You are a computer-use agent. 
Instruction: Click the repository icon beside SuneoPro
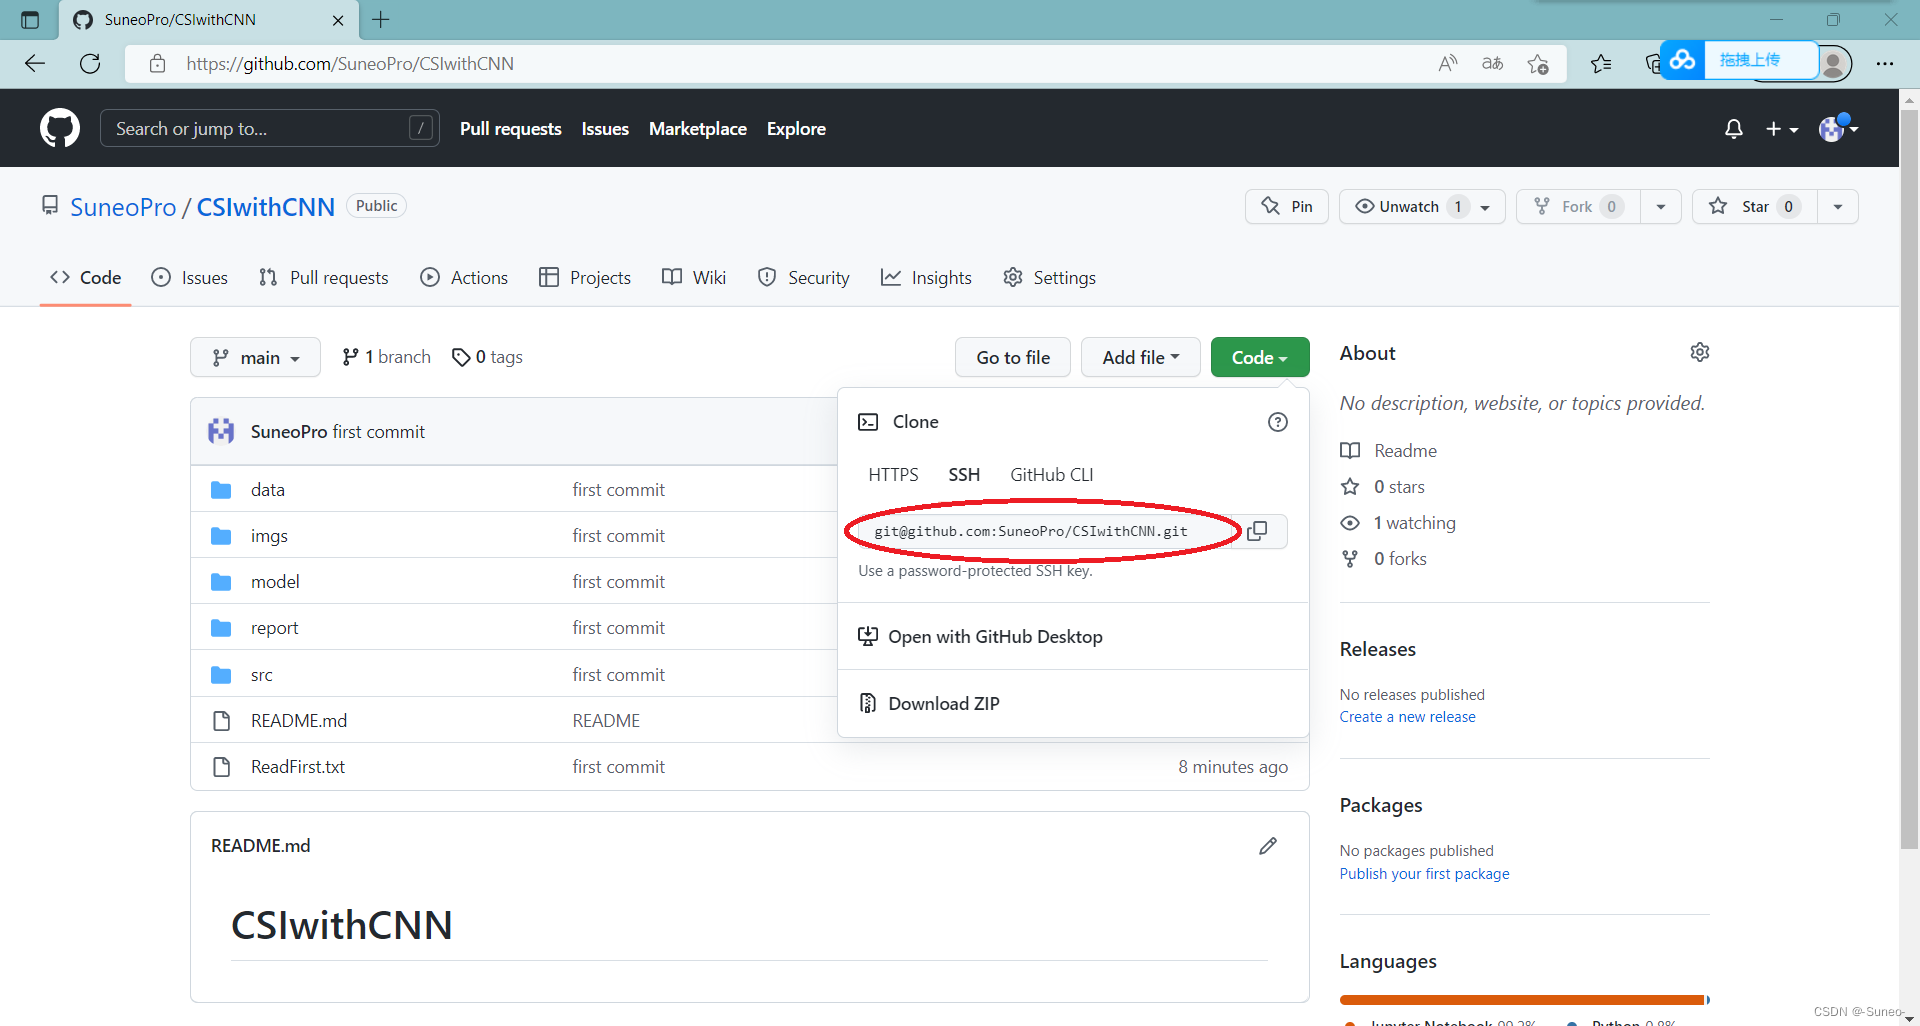point(50,205)
